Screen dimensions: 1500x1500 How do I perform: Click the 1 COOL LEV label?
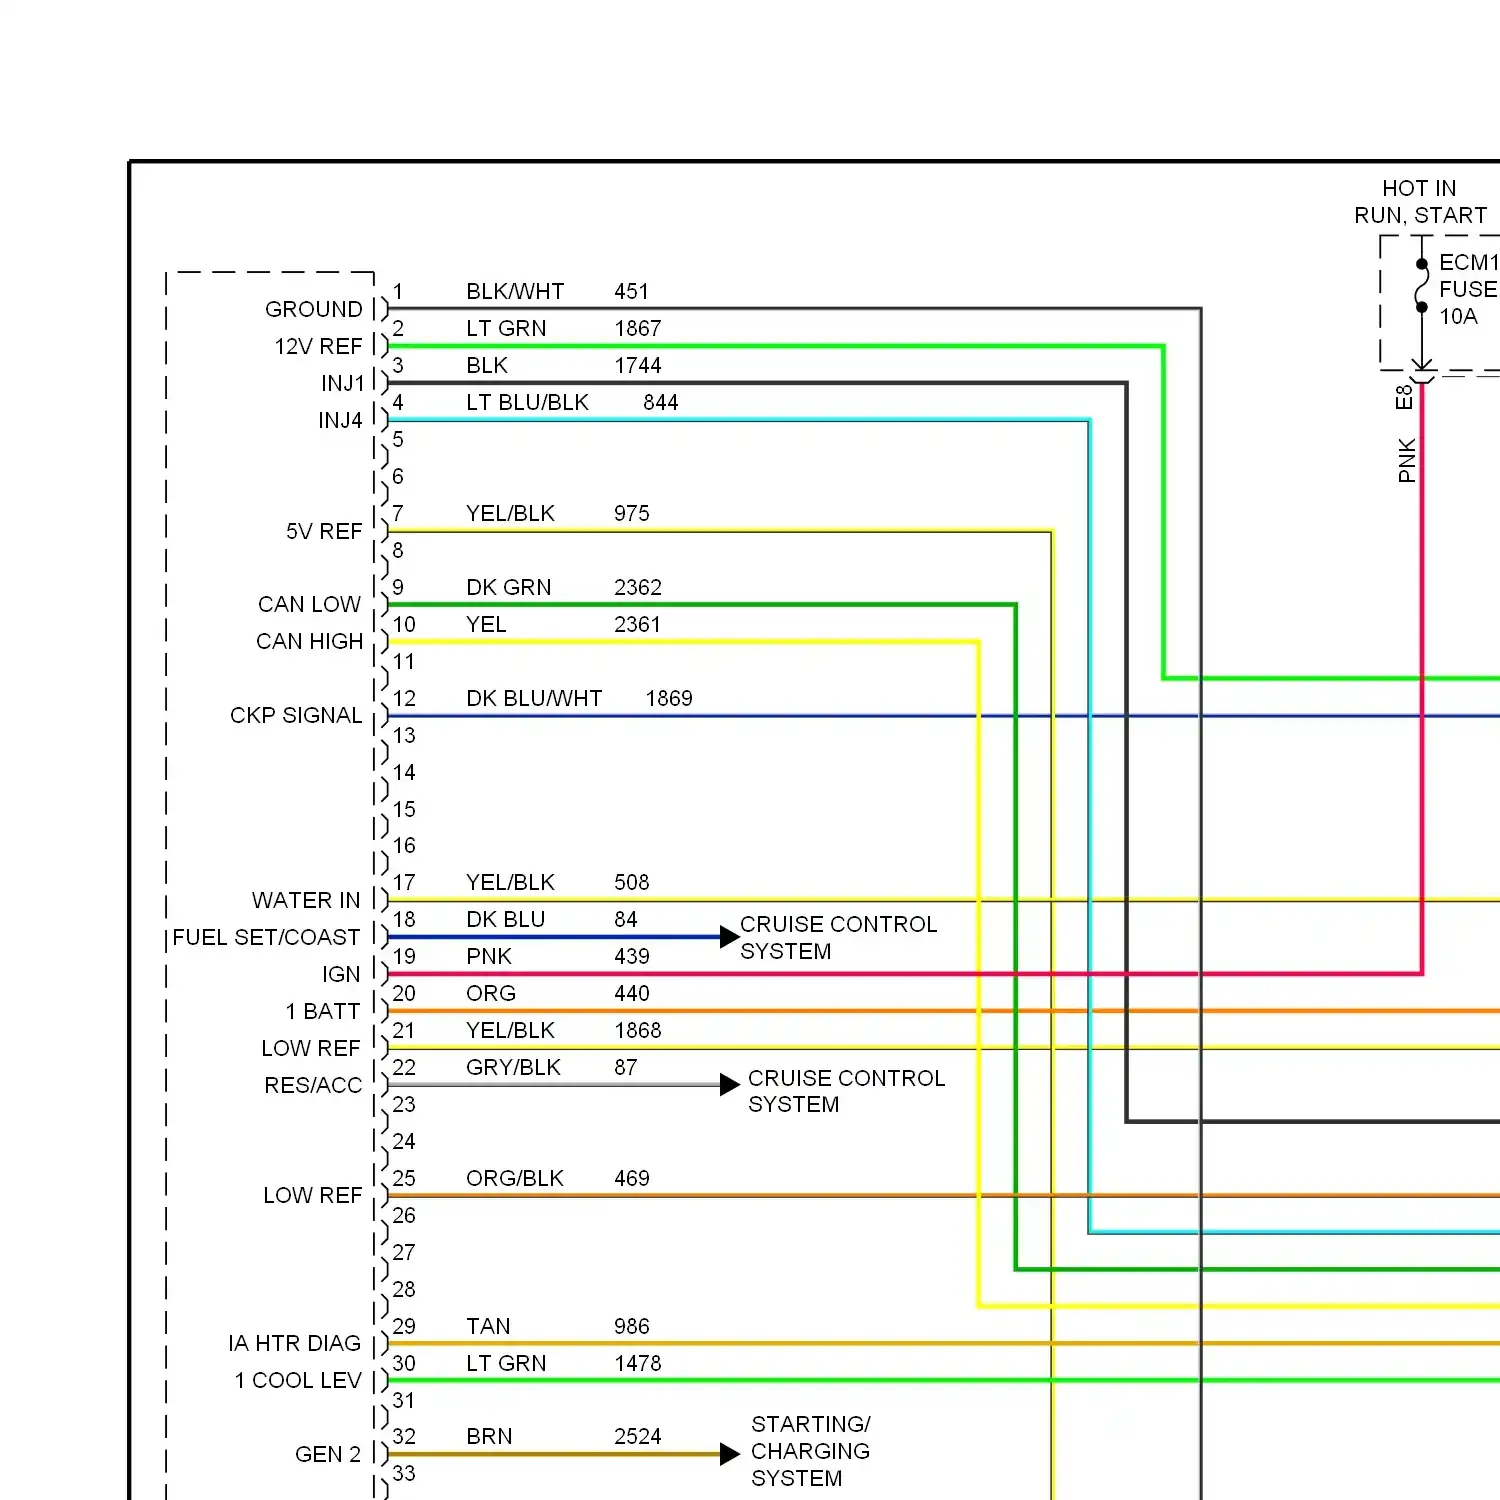point(298,1381)
